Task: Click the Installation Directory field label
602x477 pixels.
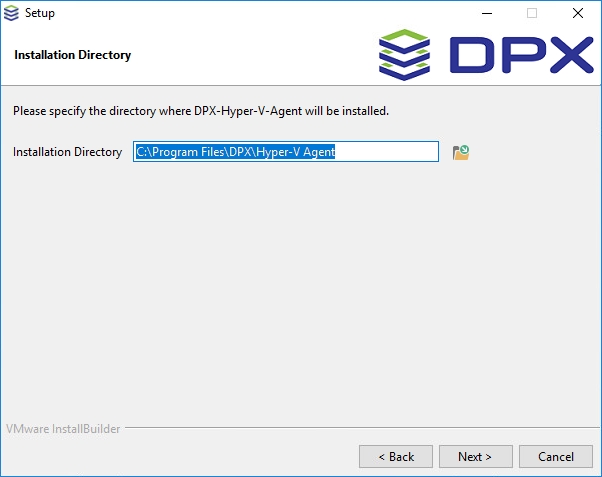Action: click(x=67, y=152)
